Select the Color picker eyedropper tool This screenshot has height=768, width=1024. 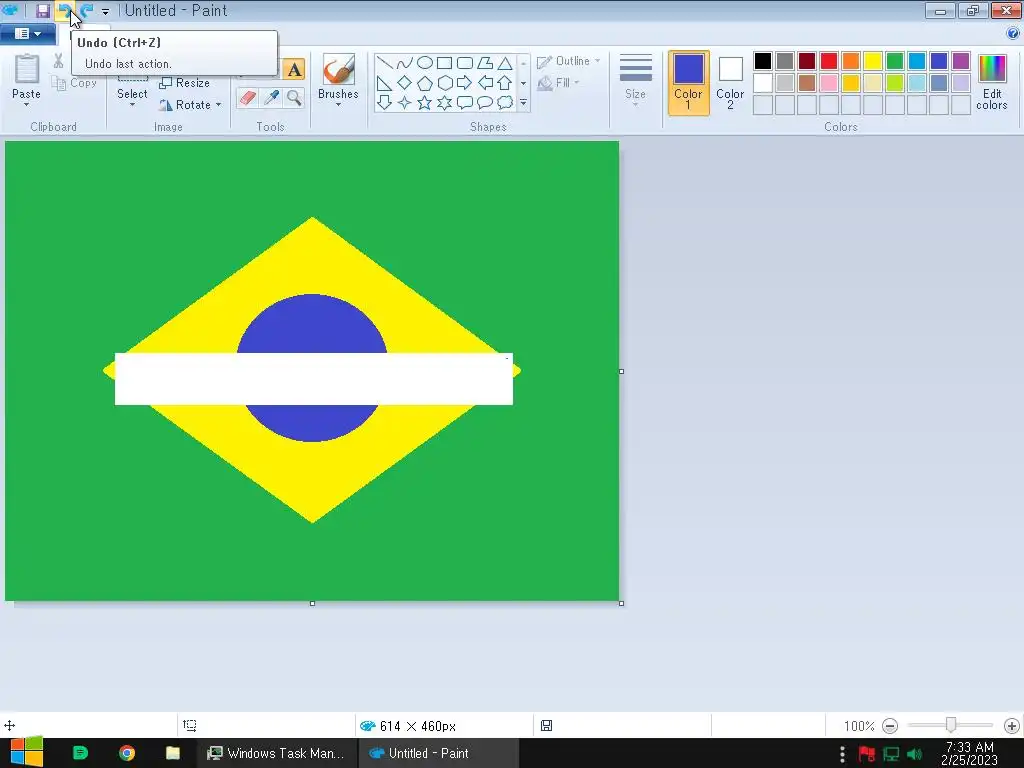pyautogui.click(x=271, y=98)
